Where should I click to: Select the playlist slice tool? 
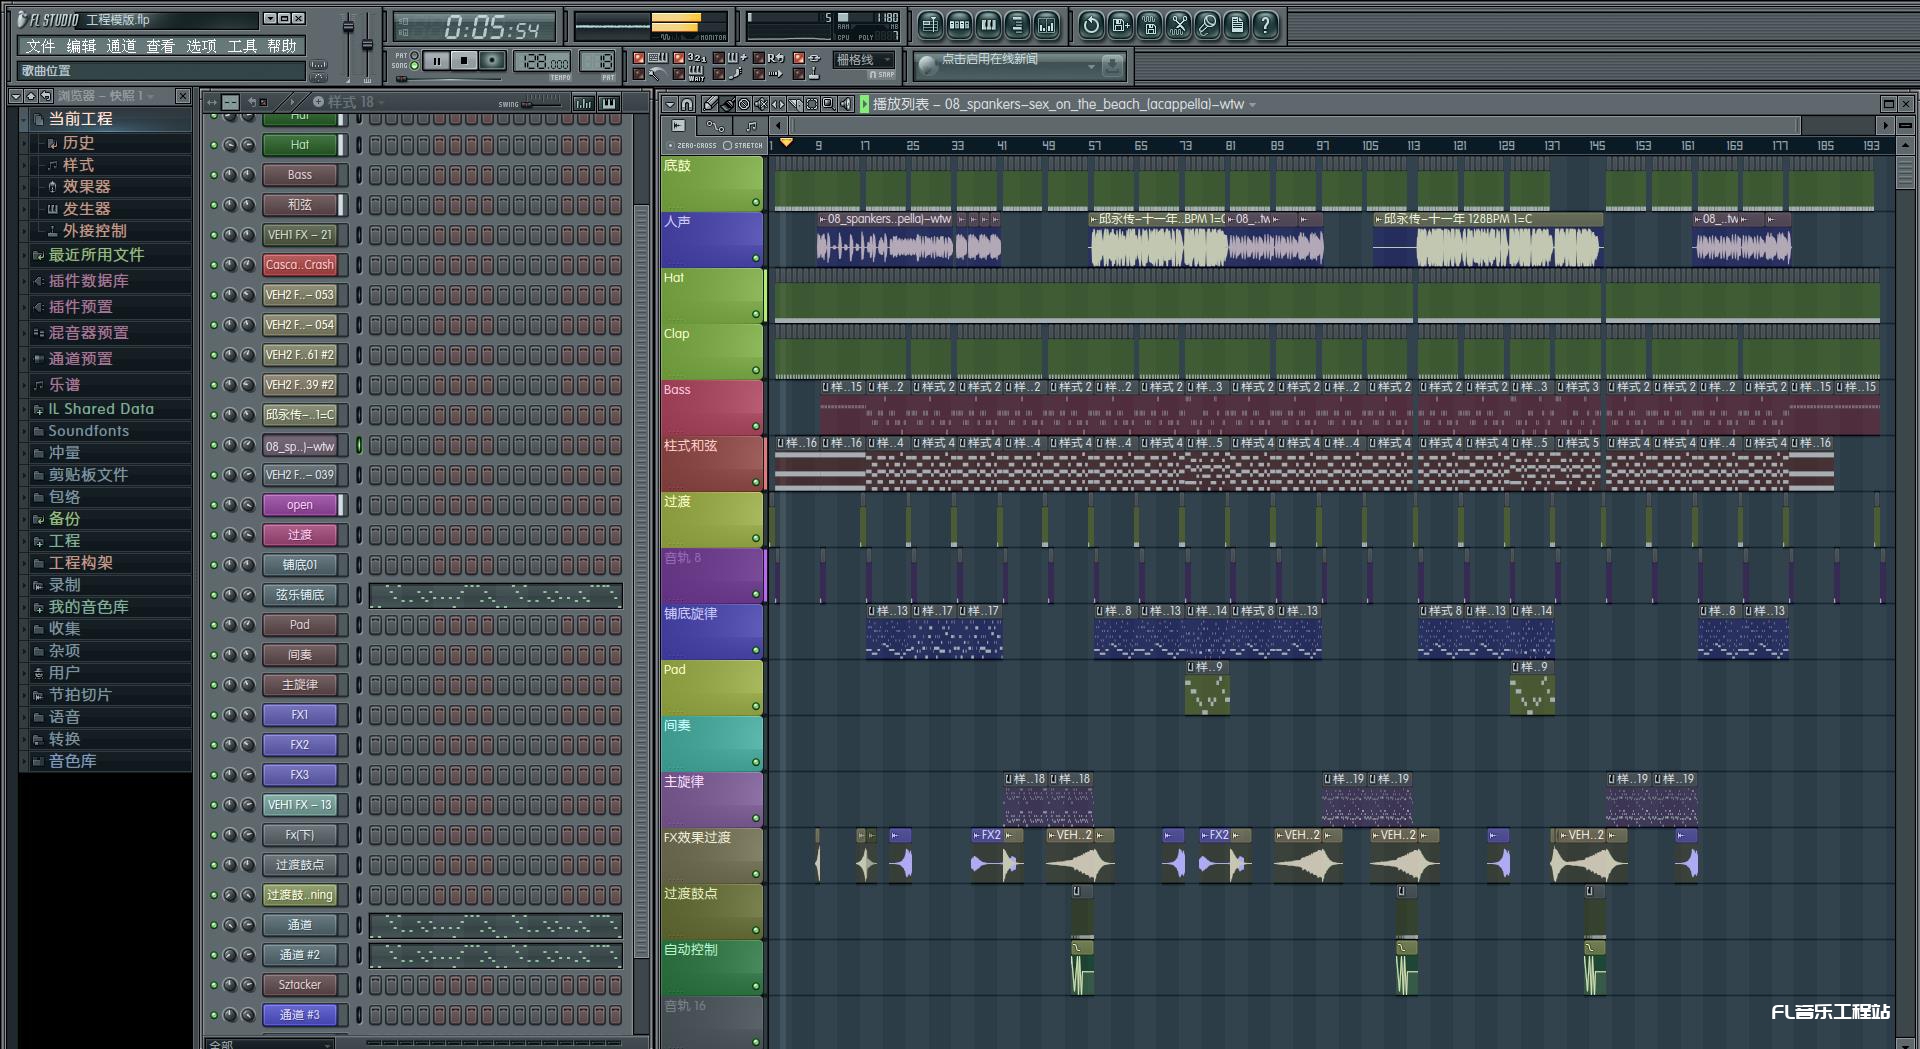(x=795, y=104)
